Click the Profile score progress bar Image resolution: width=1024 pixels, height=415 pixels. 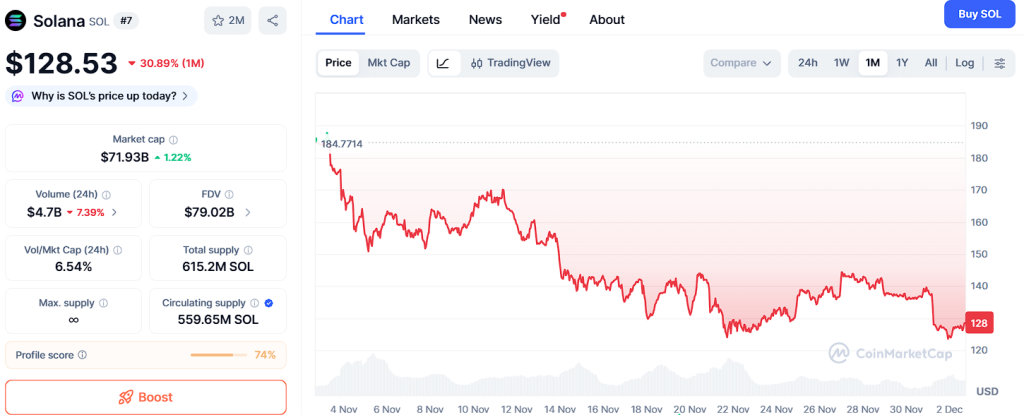[x=218, y=355]
